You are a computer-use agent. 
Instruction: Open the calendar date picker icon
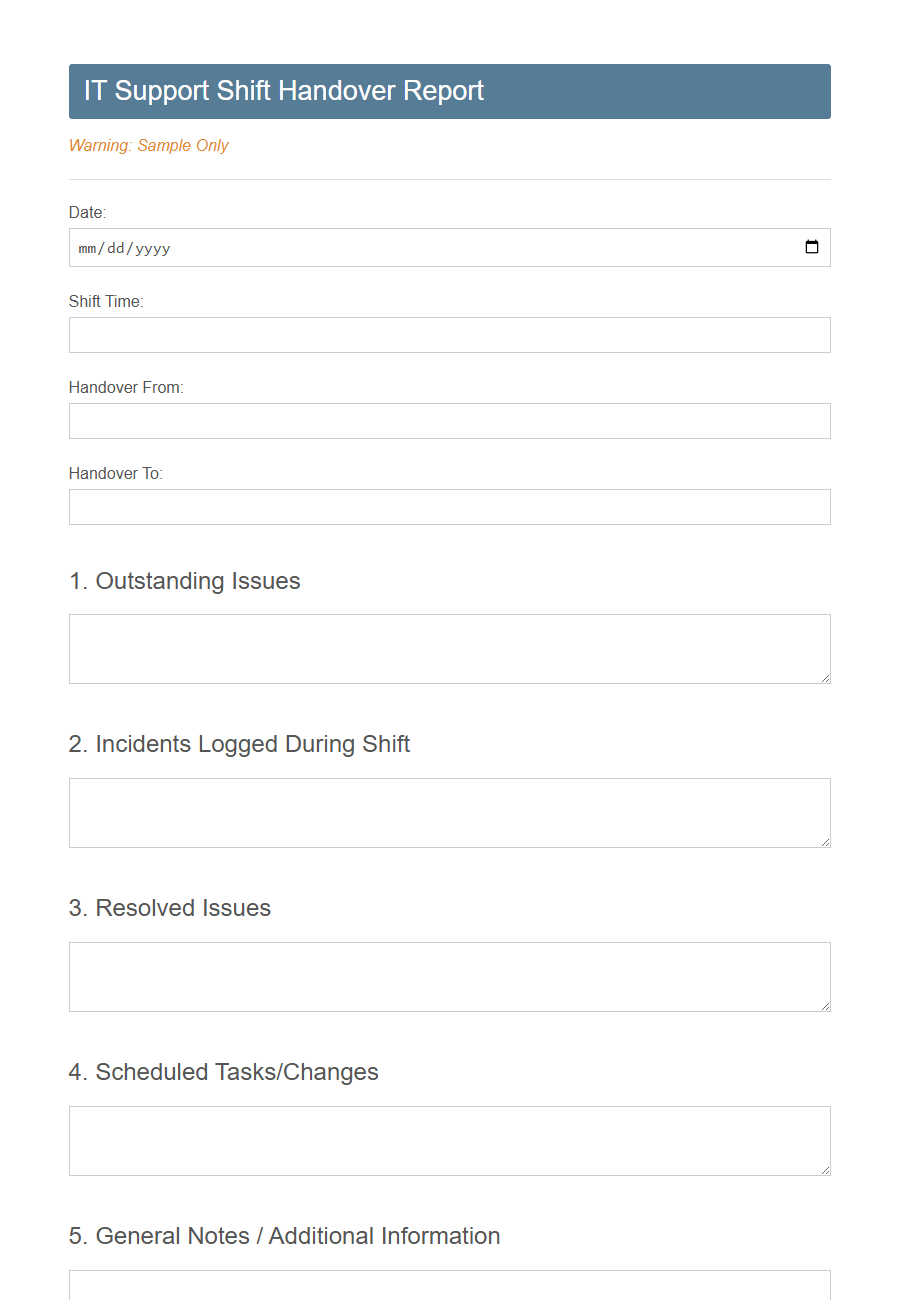tap(811, 247)
